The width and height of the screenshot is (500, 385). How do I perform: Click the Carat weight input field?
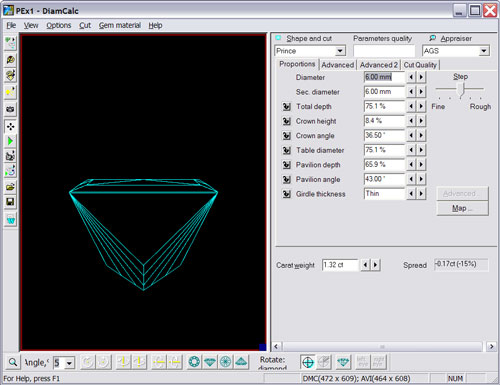point(340,265)
